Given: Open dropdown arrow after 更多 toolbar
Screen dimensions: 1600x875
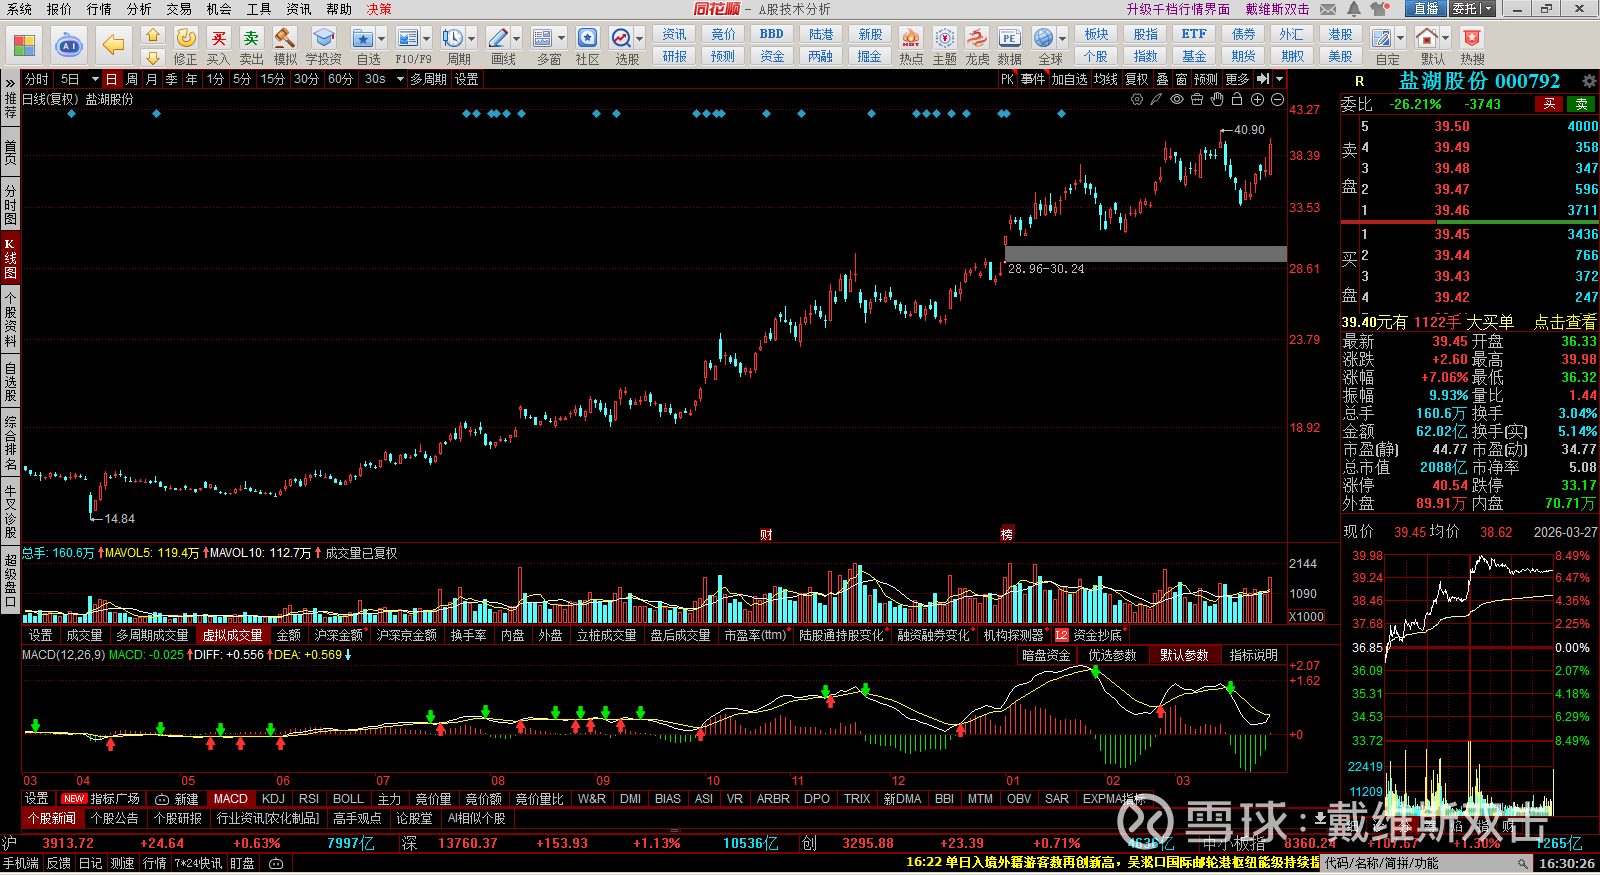Looking at the screenshot, I should click(1279, 79).
